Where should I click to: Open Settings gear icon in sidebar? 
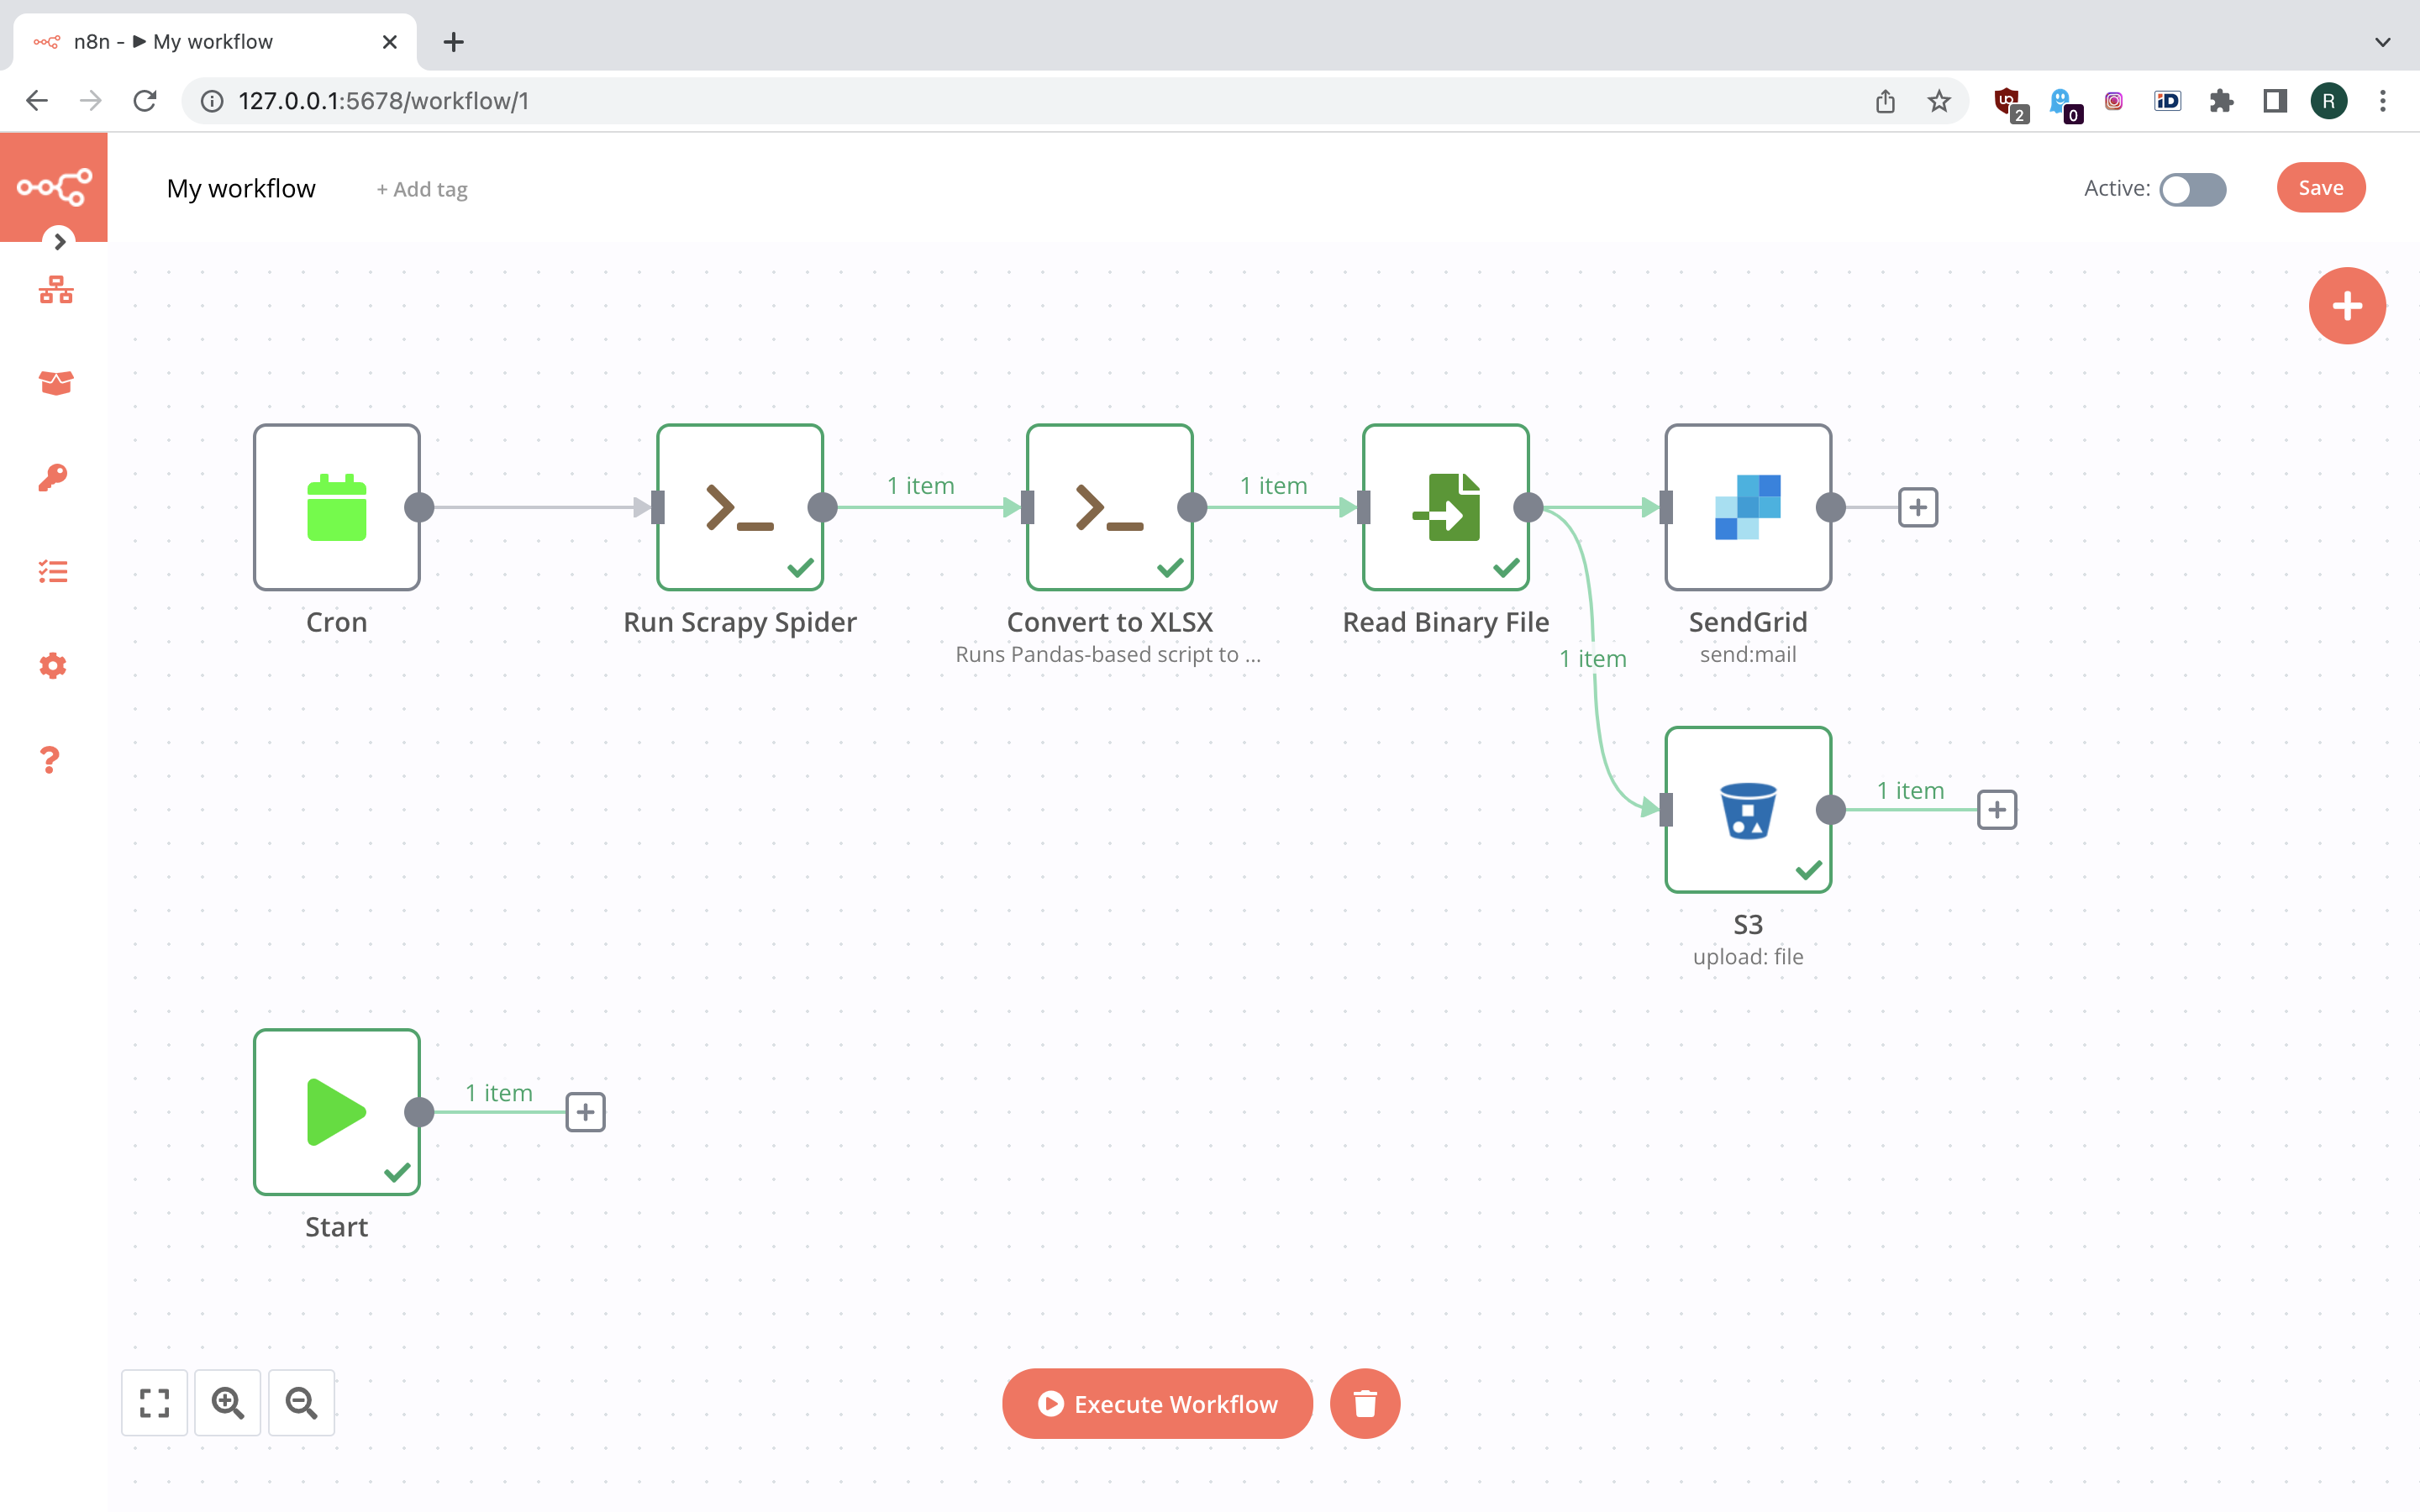tap(53, 665)
